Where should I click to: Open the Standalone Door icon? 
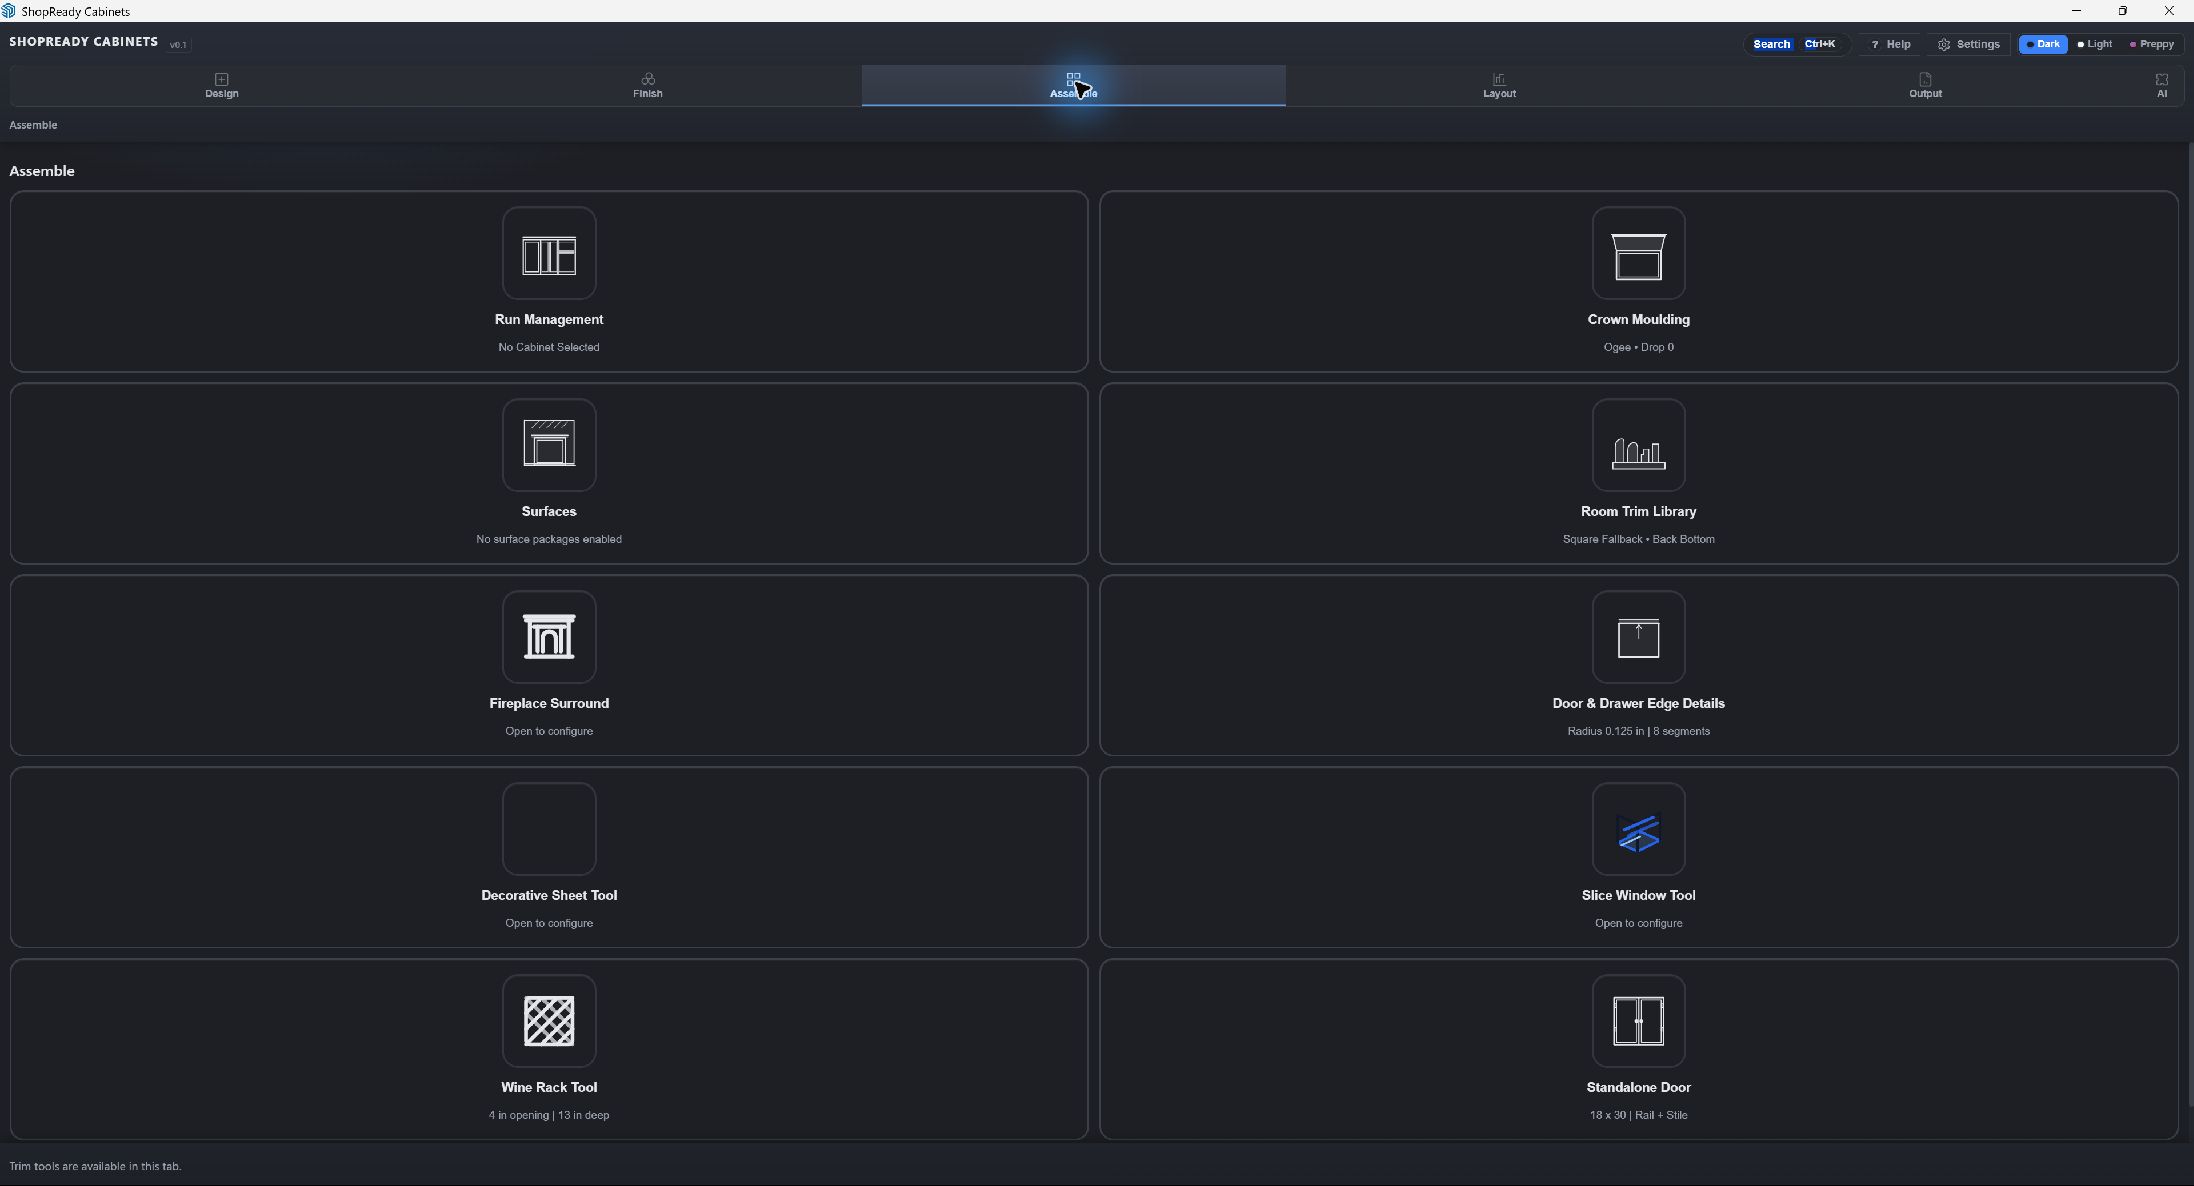(1638, 1021)
